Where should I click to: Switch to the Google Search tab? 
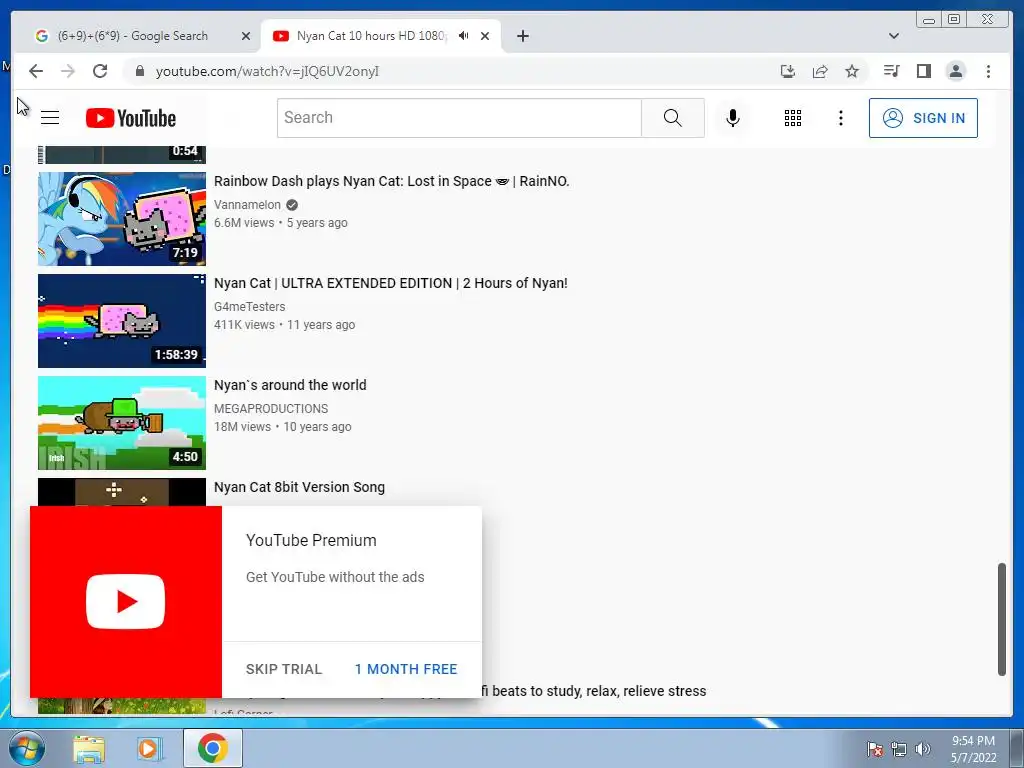tap(132, 36)
